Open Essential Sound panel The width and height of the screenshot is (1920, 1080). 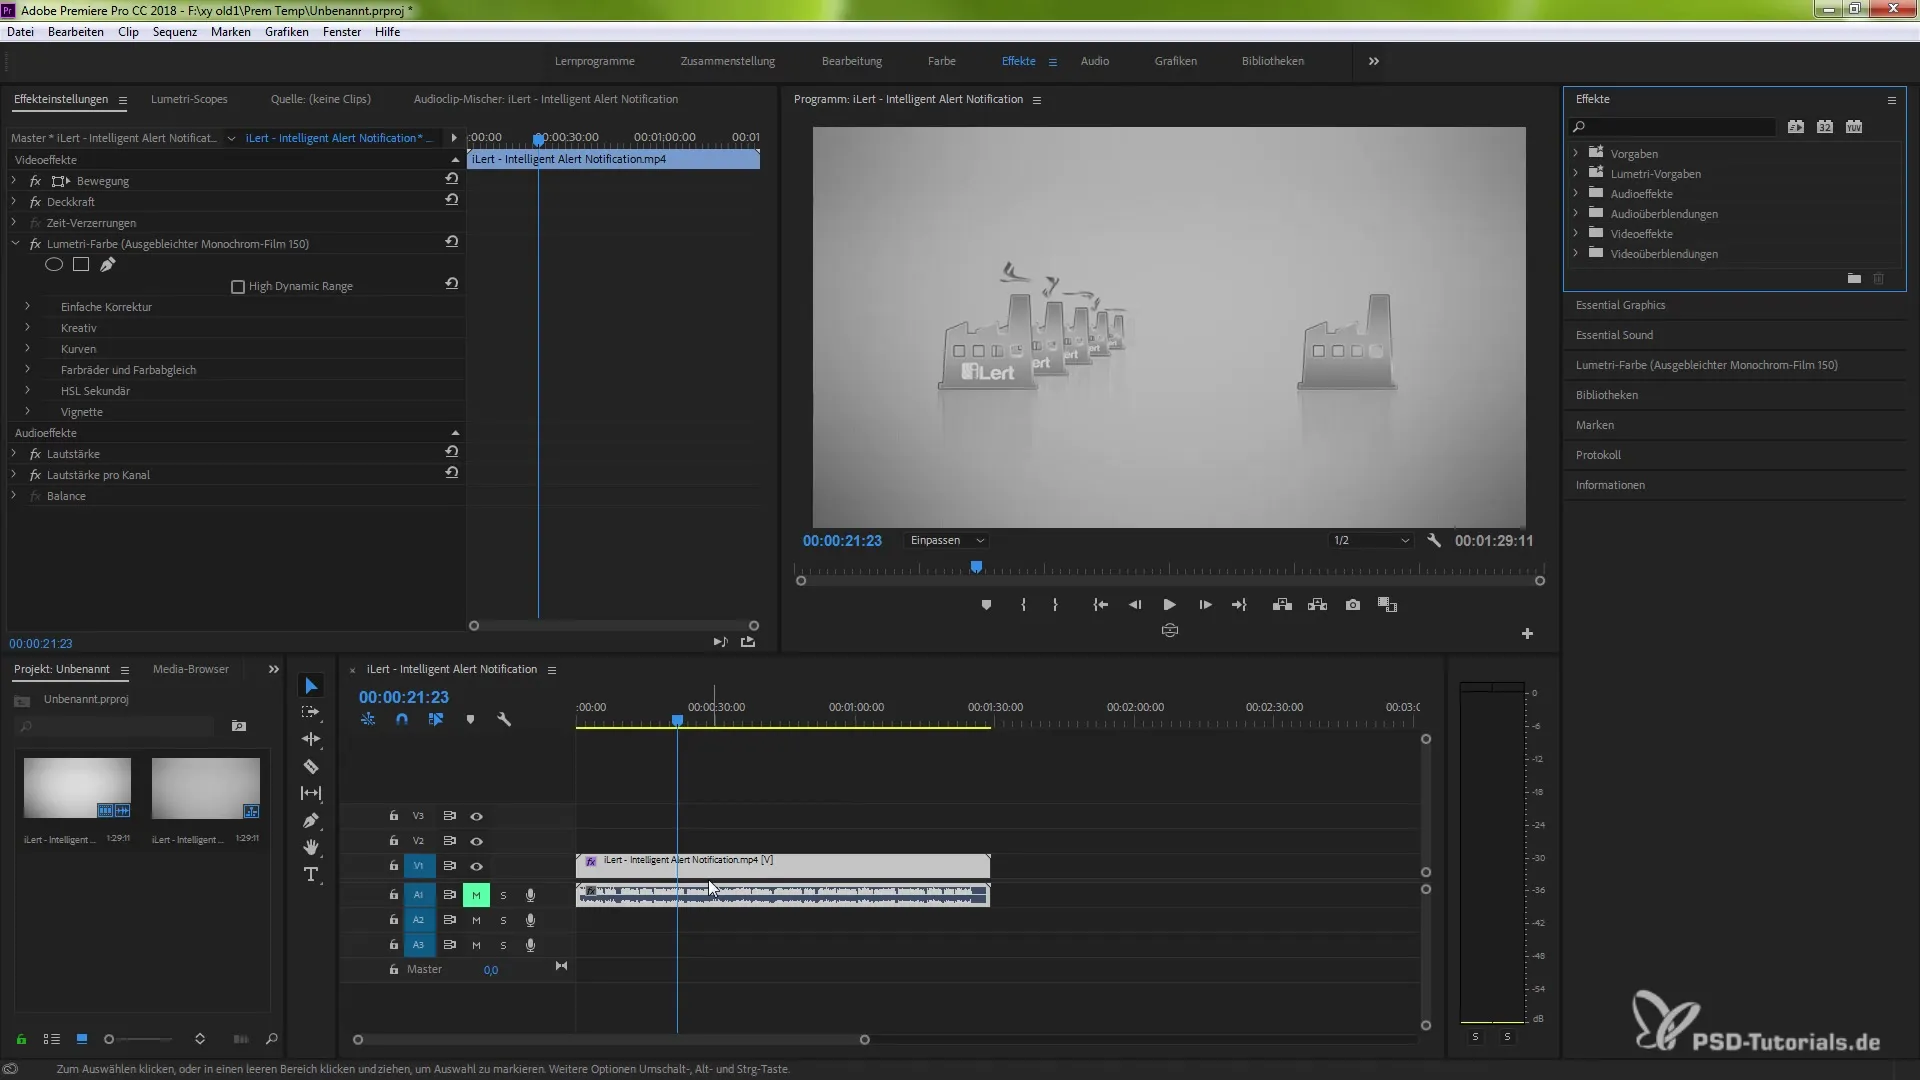[1614, 335]
